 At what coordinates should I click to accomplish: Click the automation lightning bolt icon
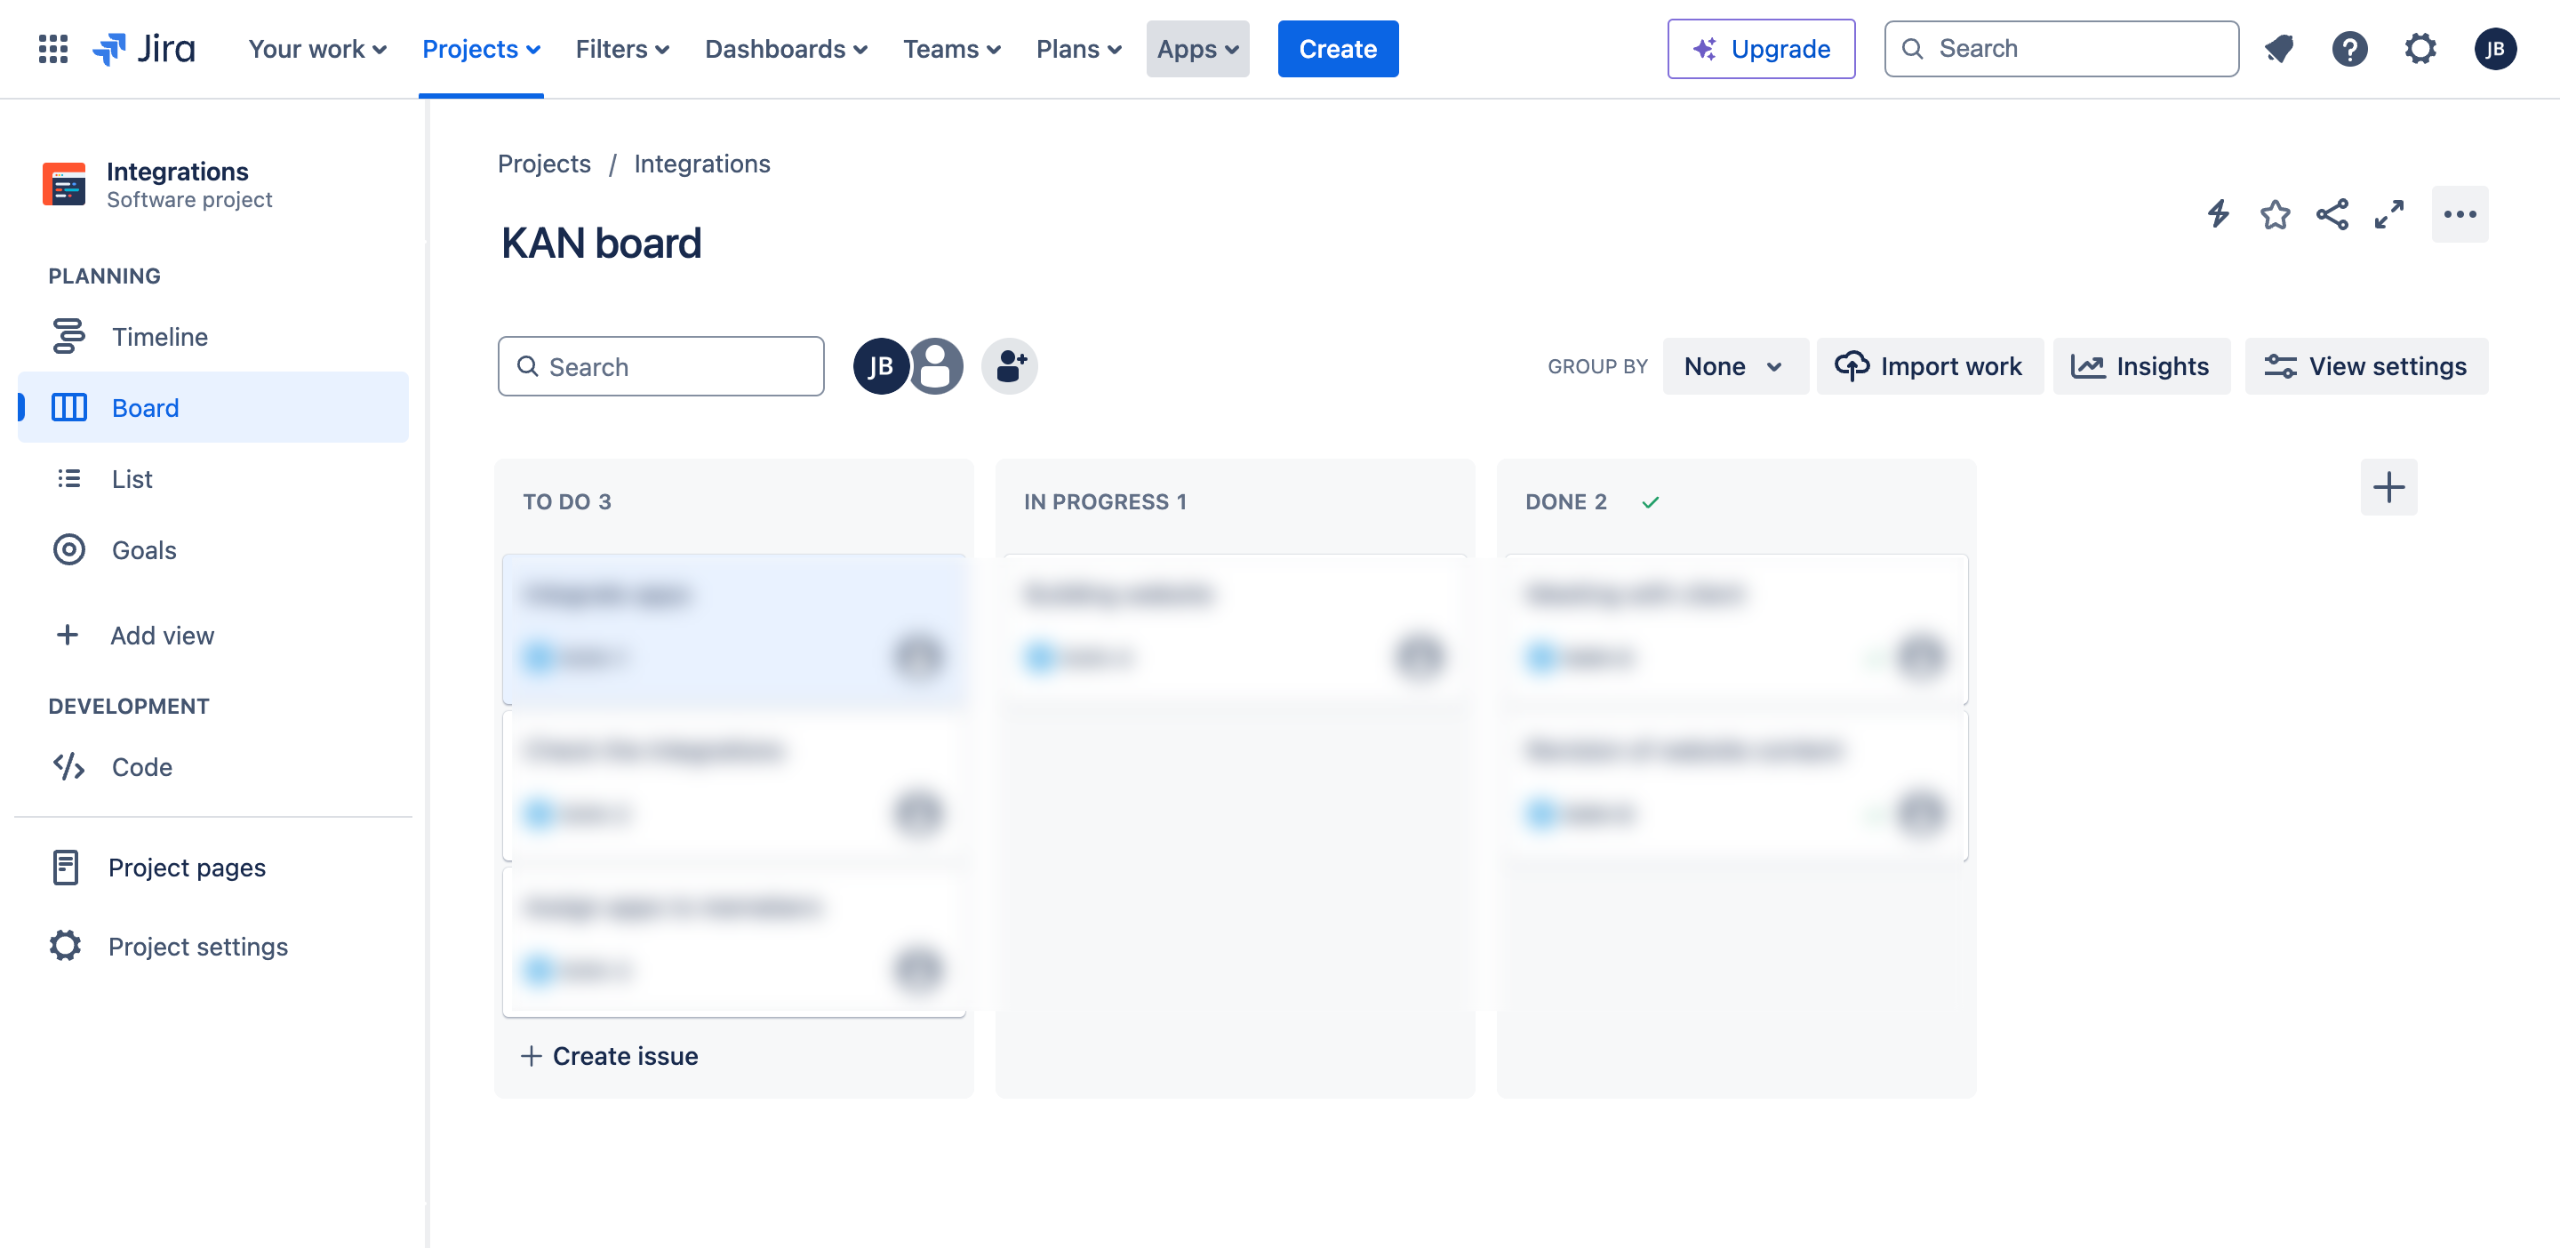click(x=2218, y=214)
